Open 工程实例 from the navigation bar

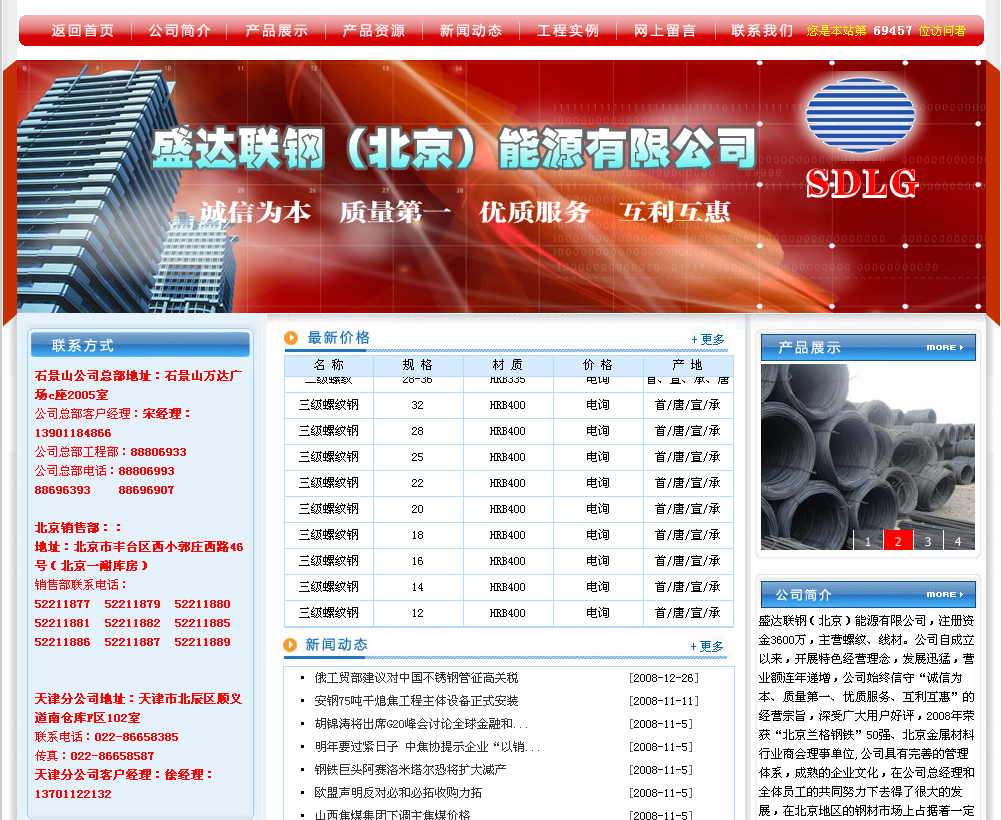568,31
